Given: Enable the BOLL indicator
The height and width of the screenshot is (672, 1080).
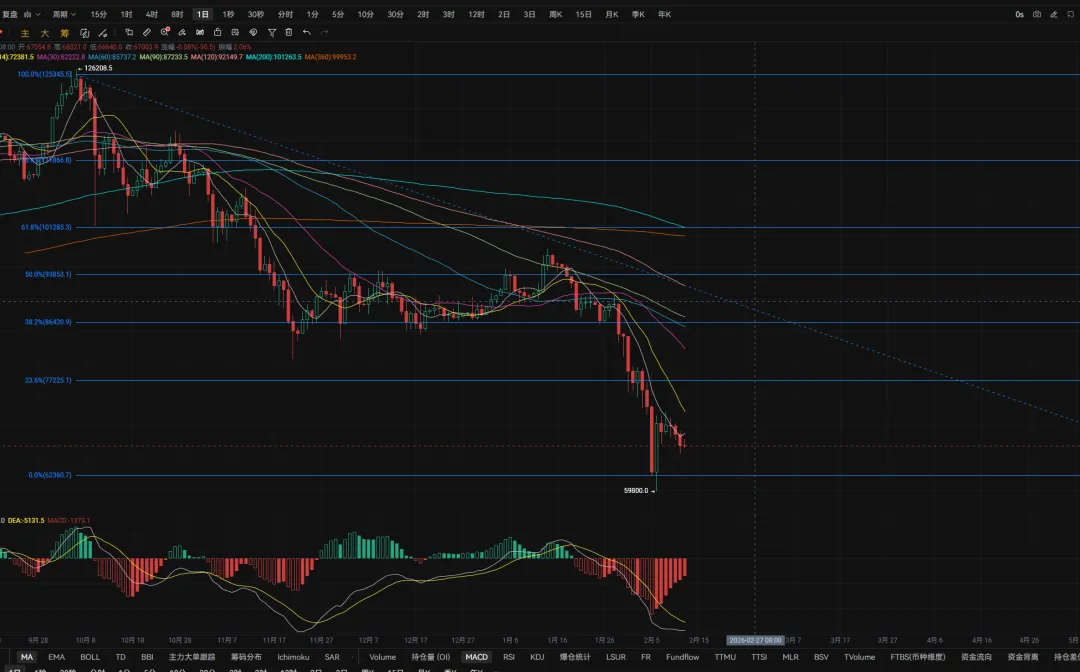Looking at the screenshot, I should coord(90,657).
